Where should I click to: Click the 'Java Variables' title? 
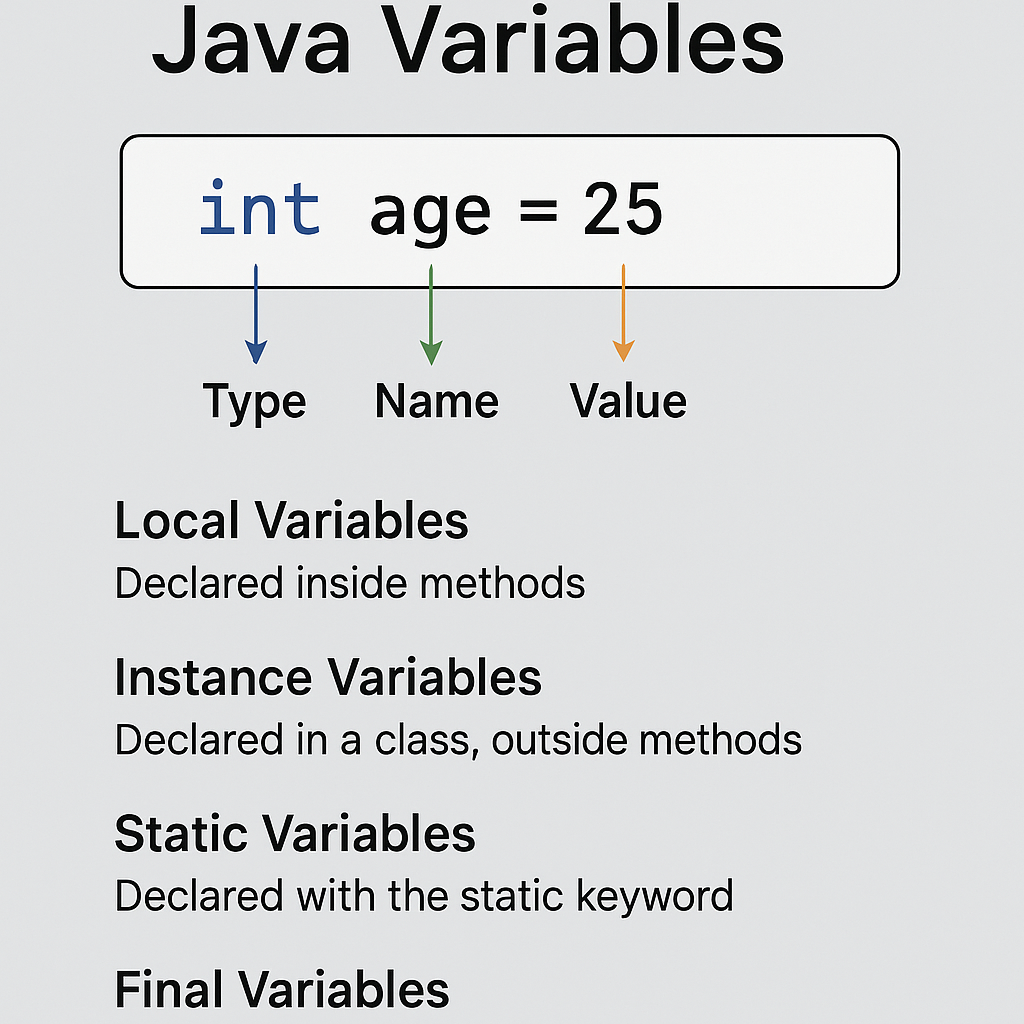[468, 40]
